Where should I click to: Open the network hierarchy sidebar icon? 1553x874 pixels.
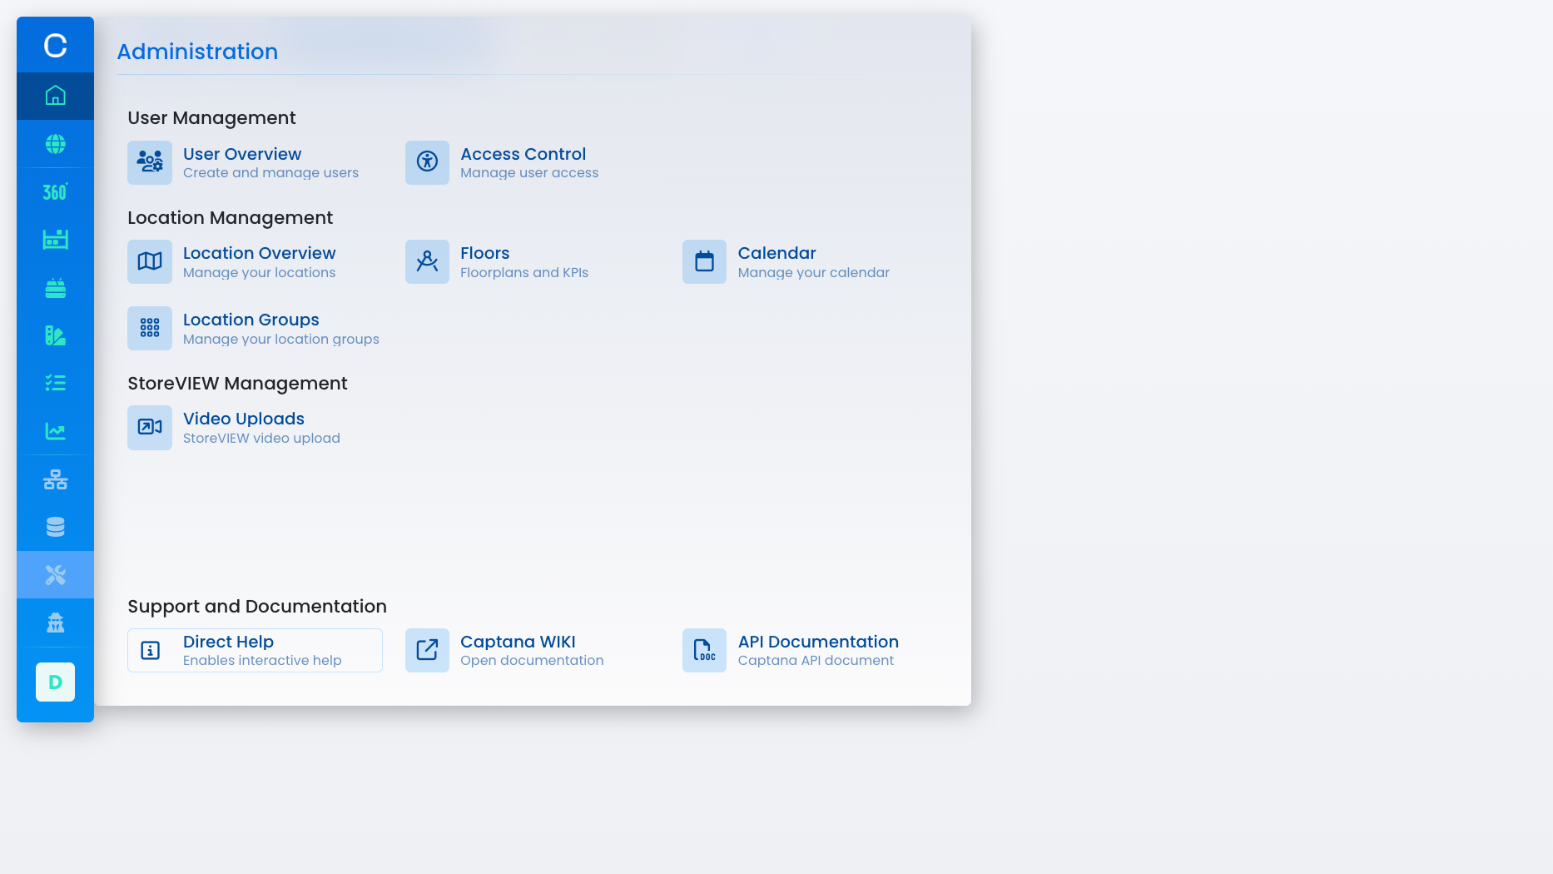click(55, 479)
